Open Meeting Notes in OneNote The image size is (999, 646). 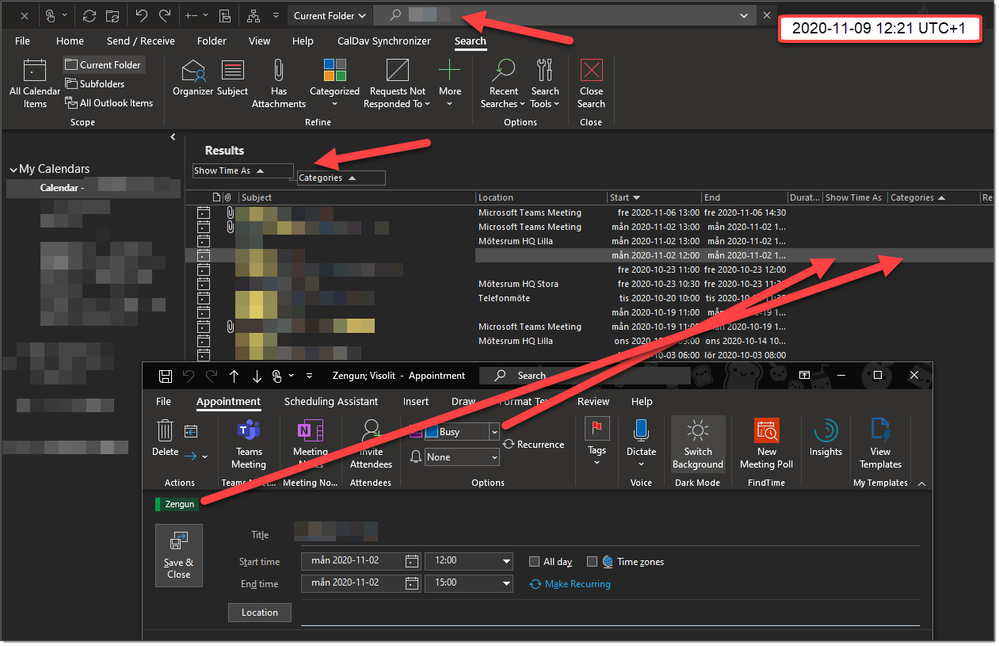[310, 445]
